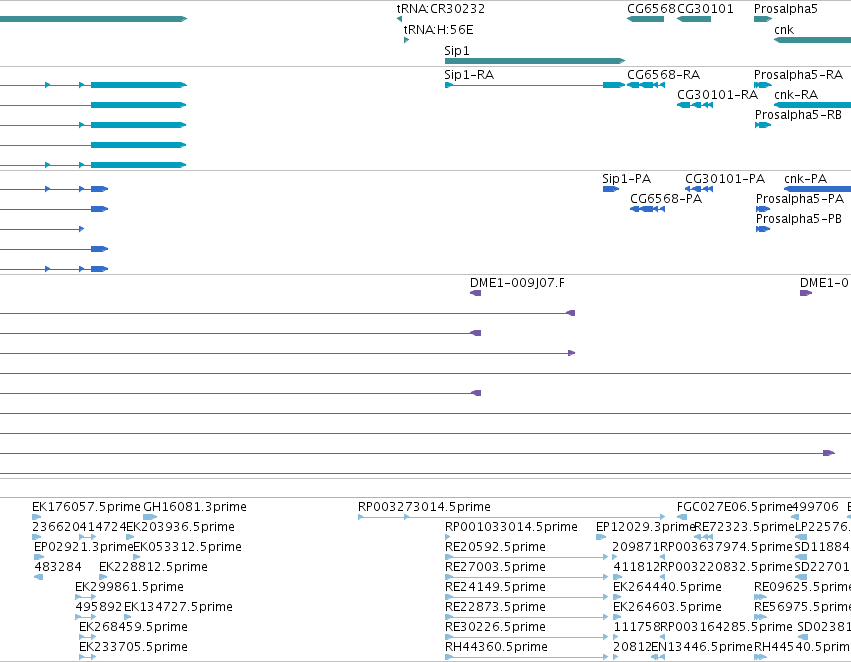
Task: Select the CG30101 gene feature
Action: click(694, 19)
